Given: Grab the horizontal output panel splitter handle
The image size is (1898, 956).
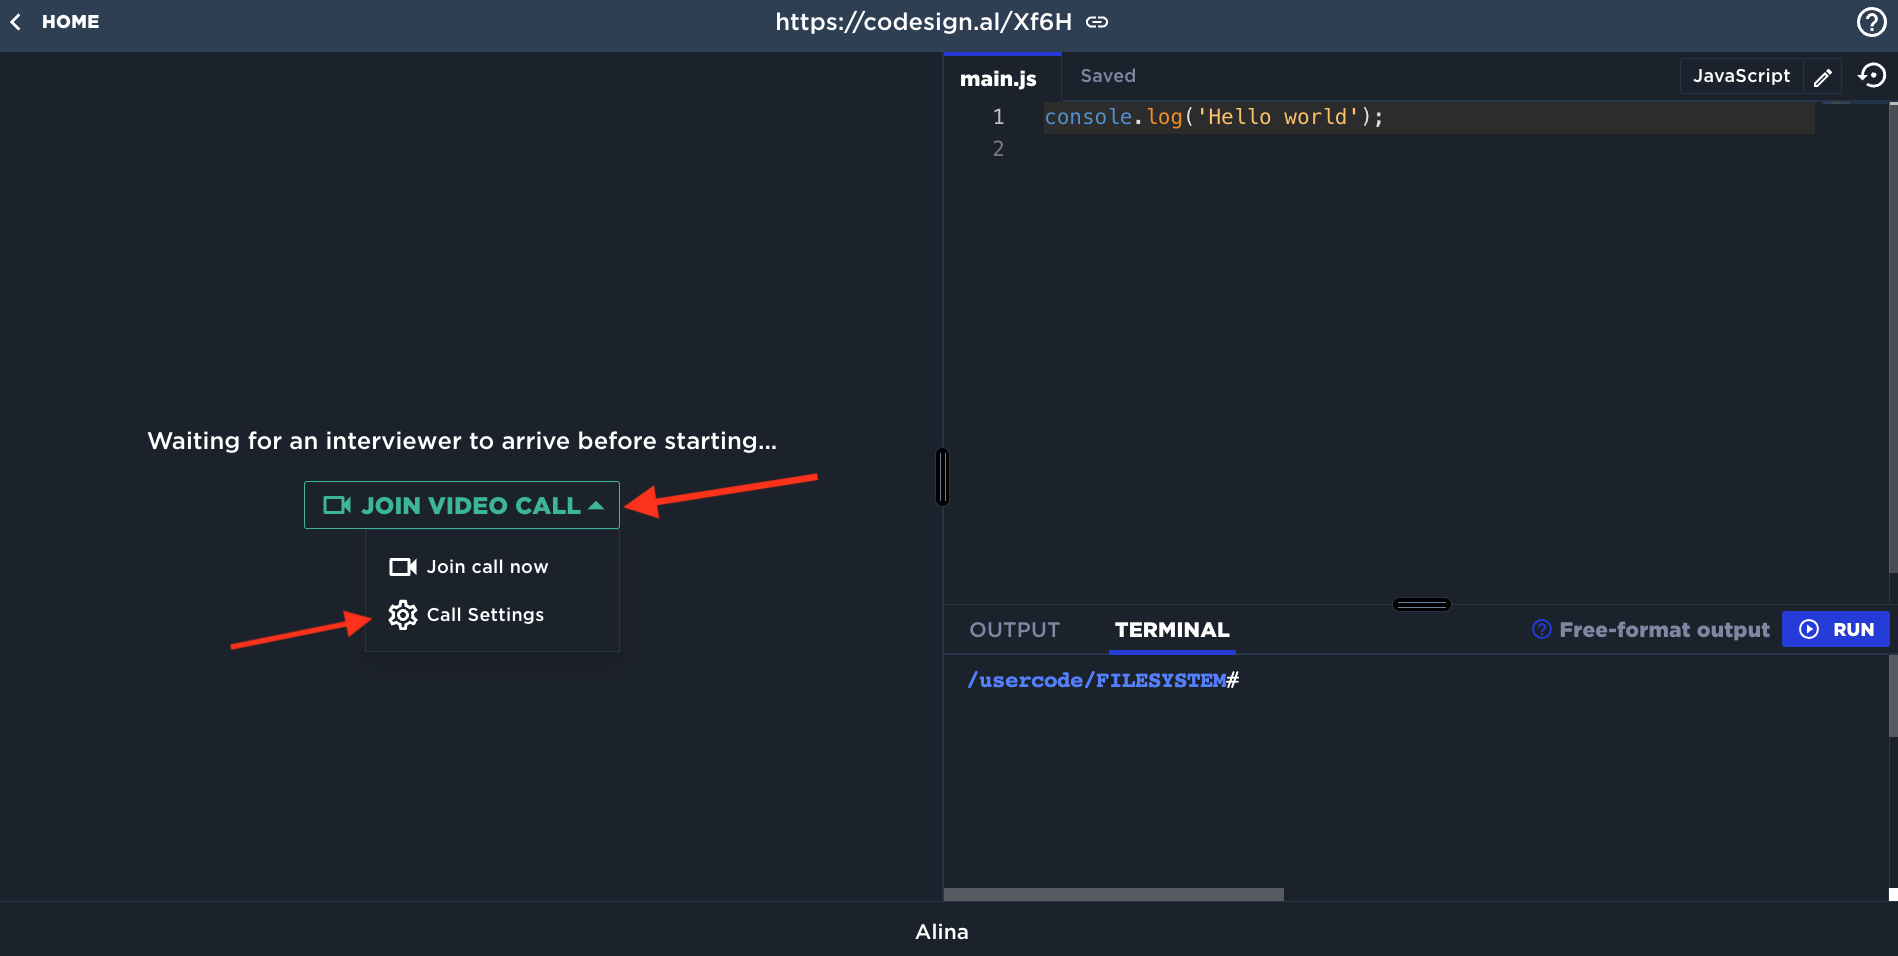Looking at the screenshot, I should (x=1421, y=604).
